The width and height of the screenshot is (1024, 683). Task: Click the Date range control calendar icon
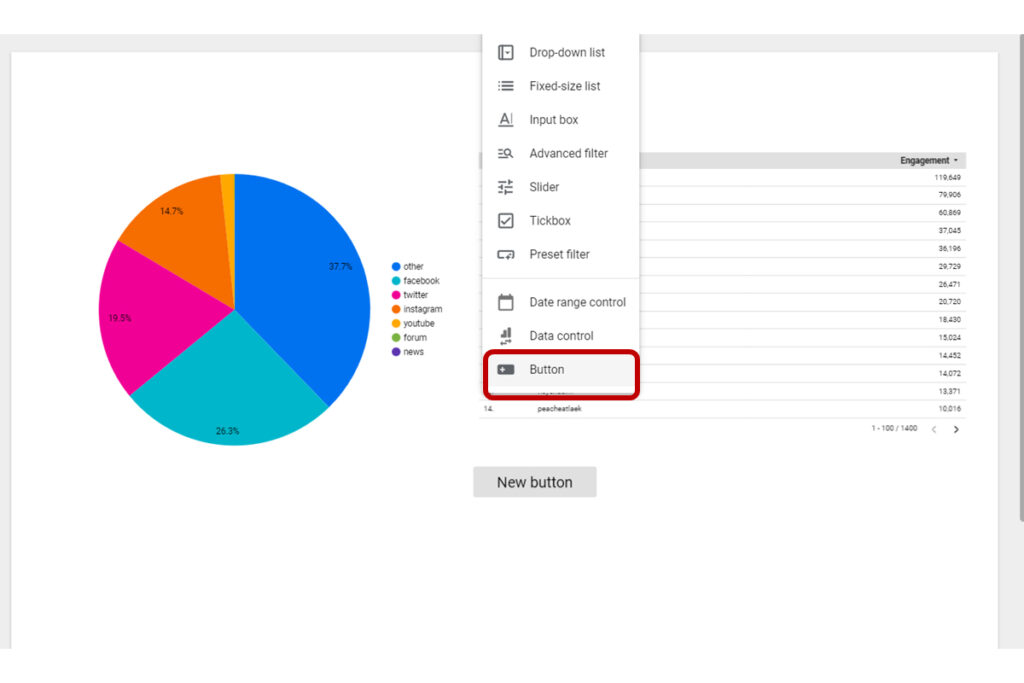click(x=505, y=302)
